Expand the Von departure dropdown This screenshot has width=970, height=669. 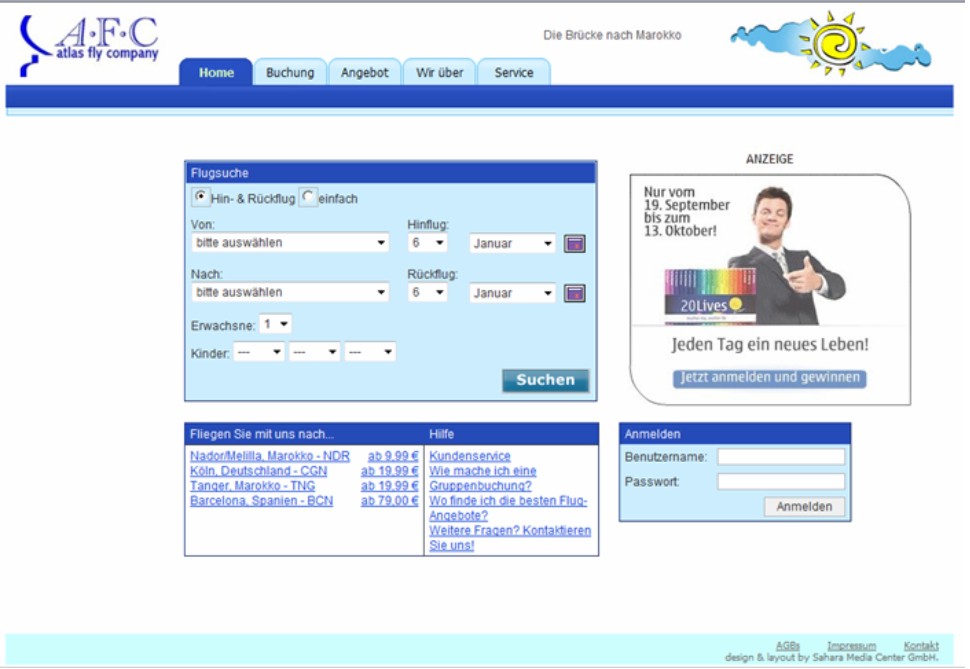tap(289, 243)
